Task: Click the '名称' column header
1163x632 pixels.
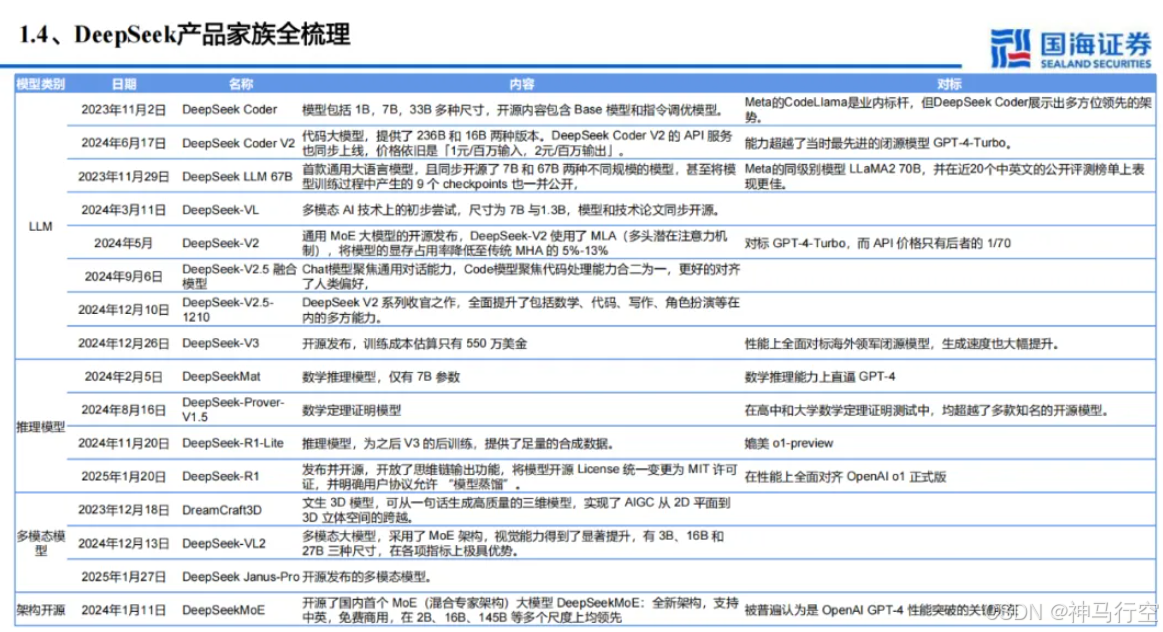Action: pos(240,84)
